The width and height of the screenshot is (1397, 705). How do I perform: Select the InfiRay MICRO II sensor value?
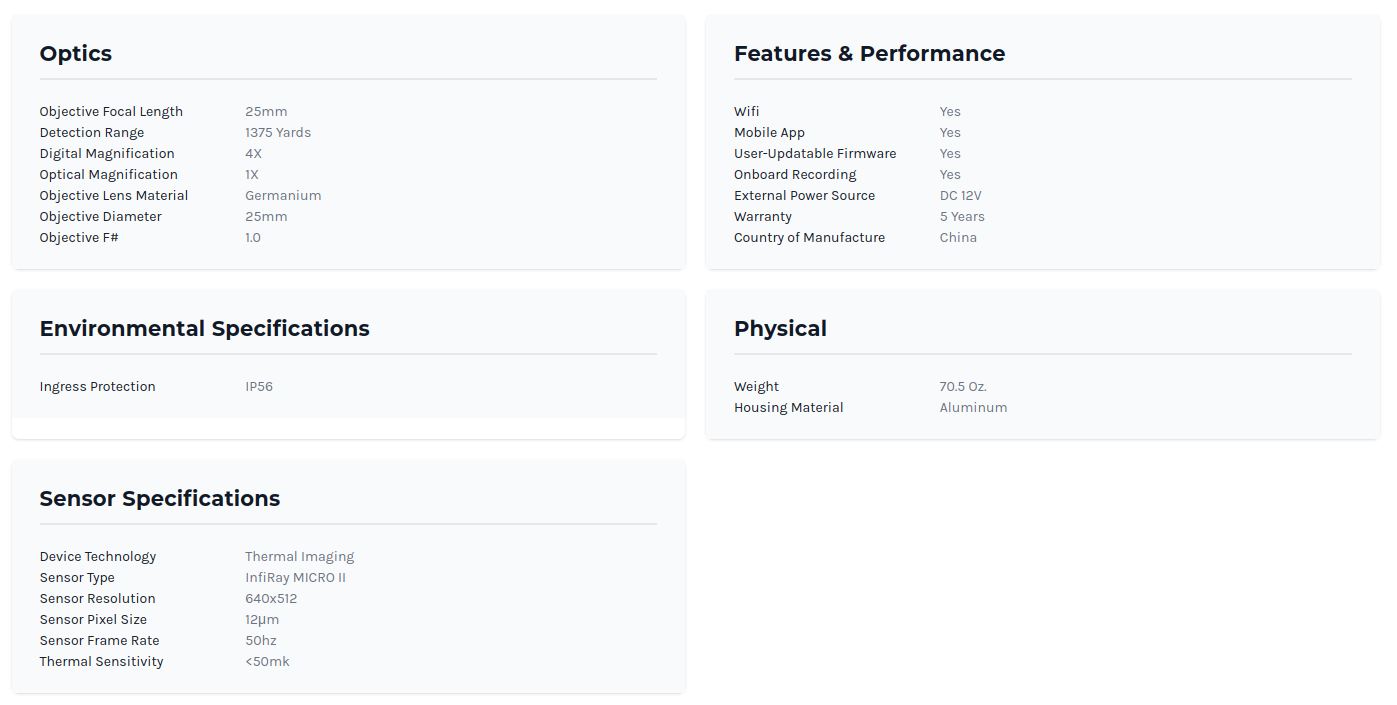tap(295, 578)
